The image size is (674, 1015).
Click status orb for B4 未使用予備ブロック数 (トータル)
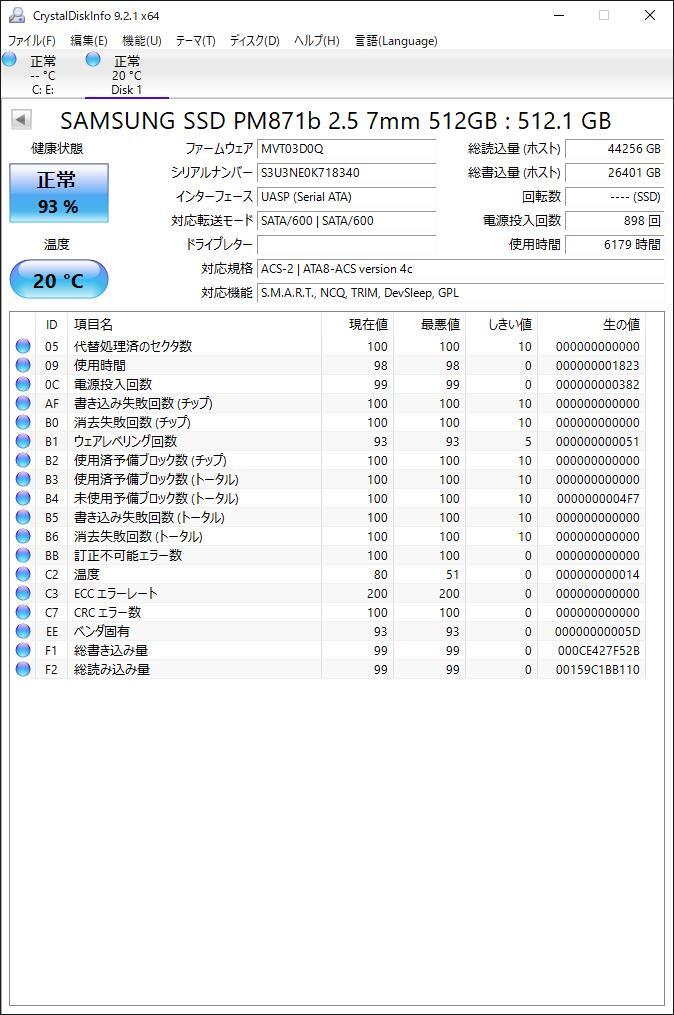tap(23, 498)
